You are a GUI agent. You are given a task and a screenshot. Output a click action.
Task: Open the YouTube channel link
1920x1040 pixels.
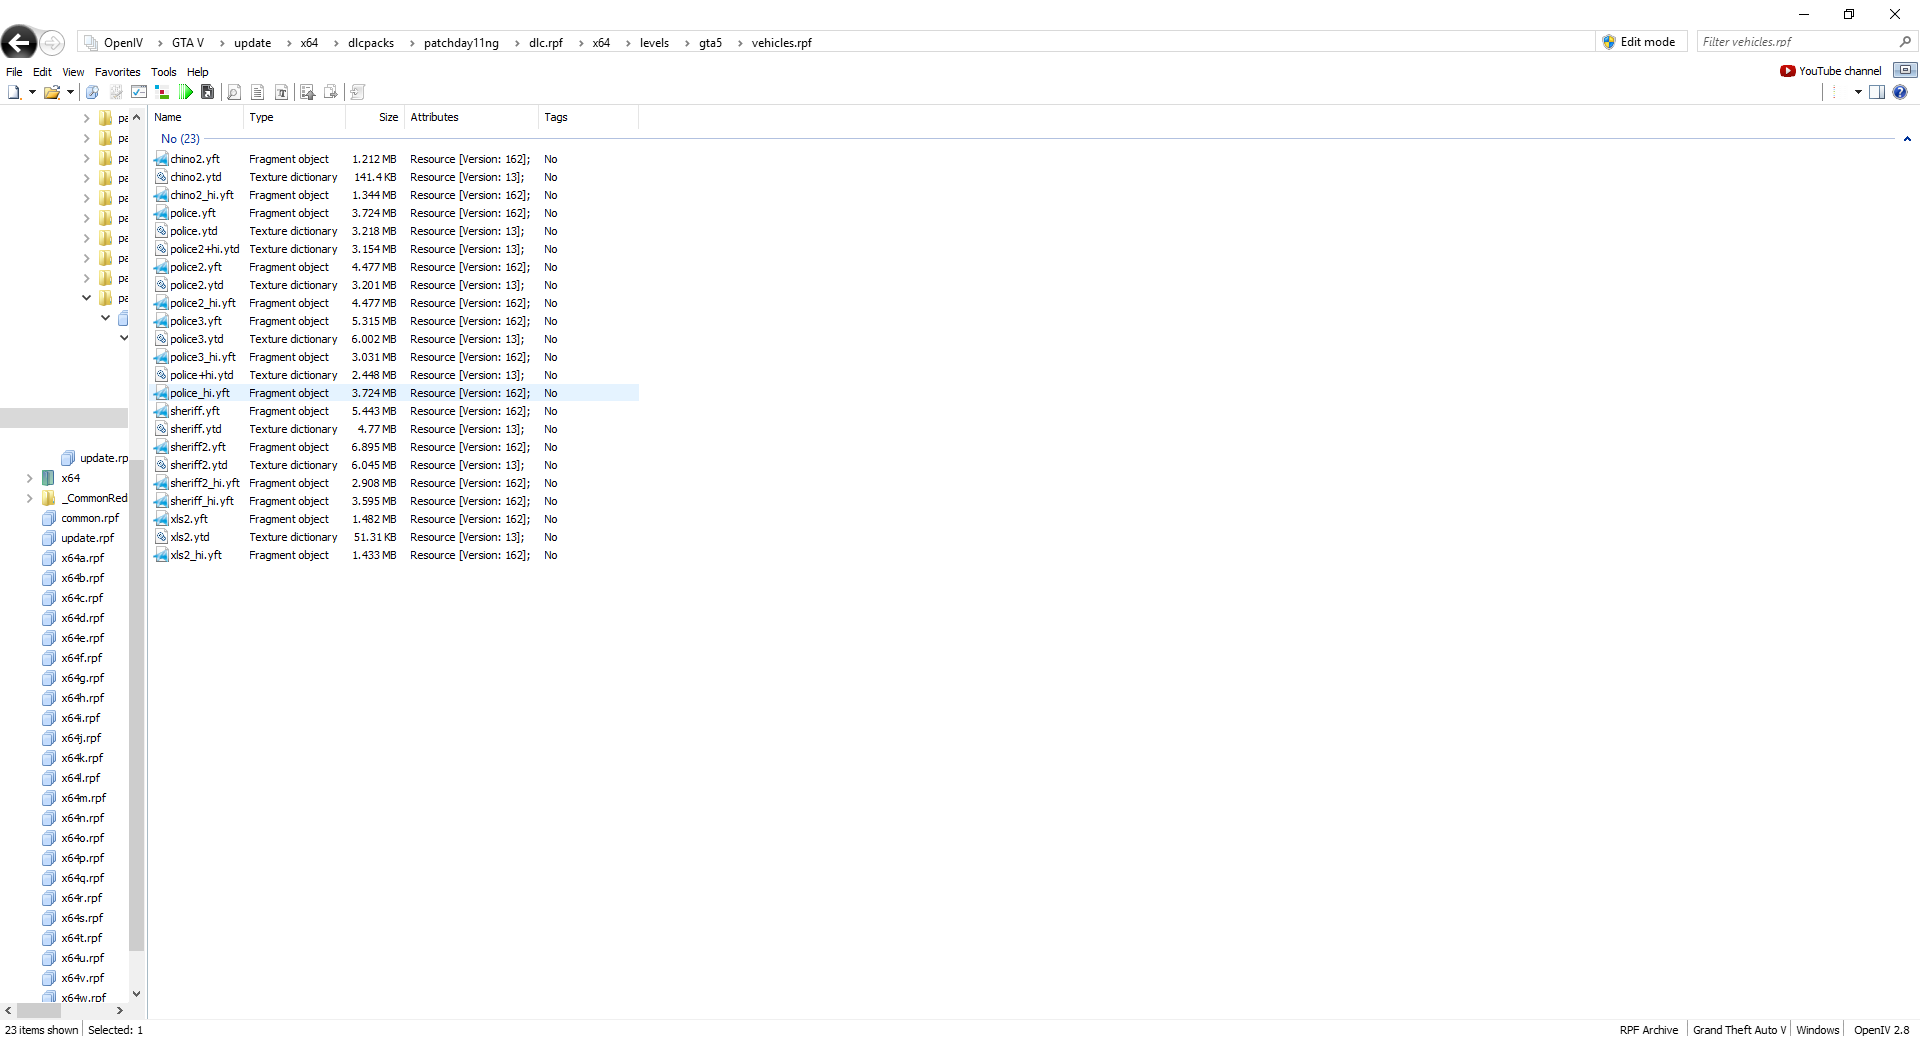pyautogui.click(x=1831, y=71)
